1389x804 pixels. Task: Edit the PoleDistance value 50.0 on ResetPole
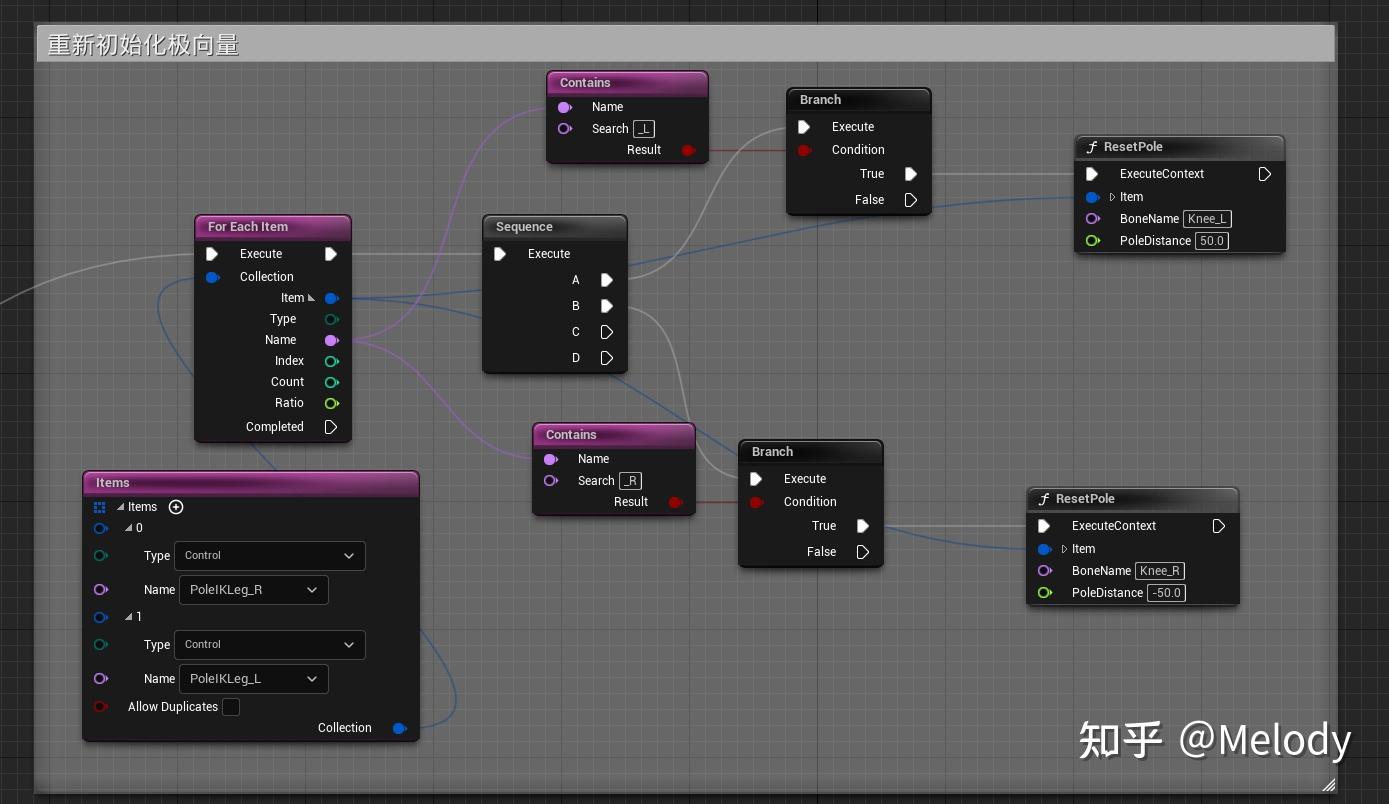point(1212,241)
